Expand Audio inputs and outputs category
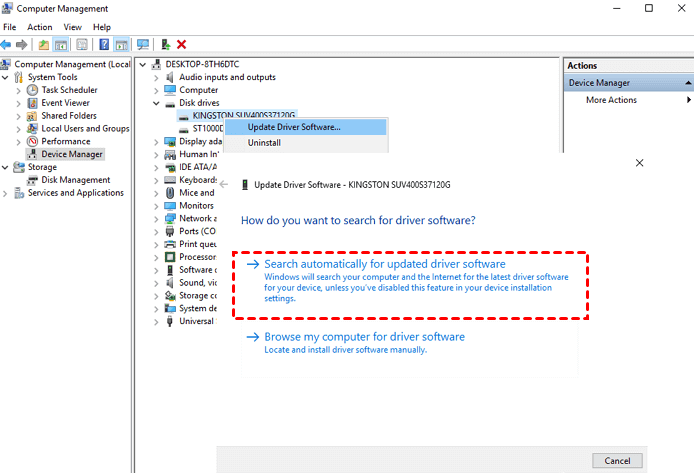Viewport: 694px width, 473px height. (x=156, y=78)
